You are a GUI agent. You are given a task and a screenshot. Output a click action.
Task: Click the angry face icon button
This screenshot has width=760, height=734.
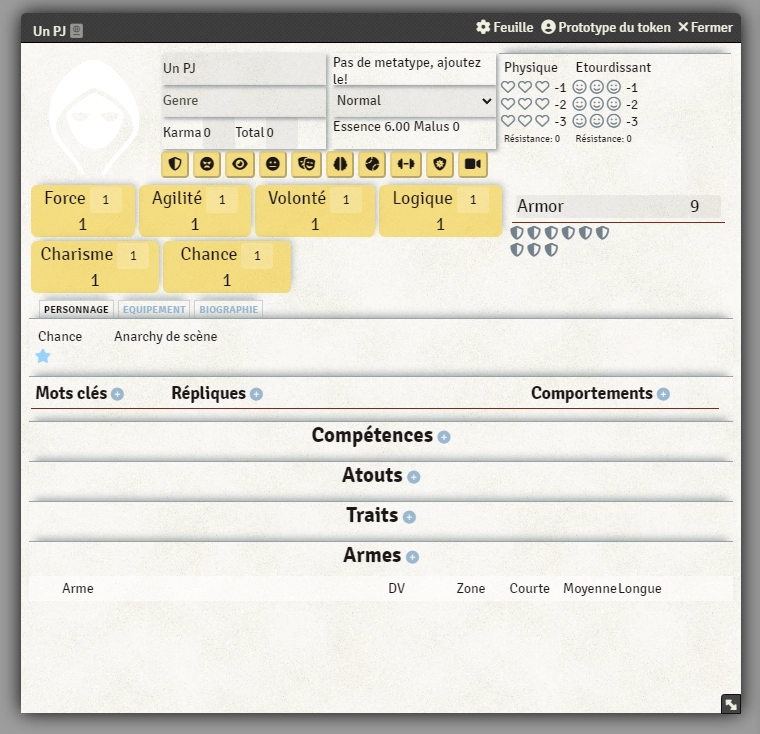click(x=207, y=164)
